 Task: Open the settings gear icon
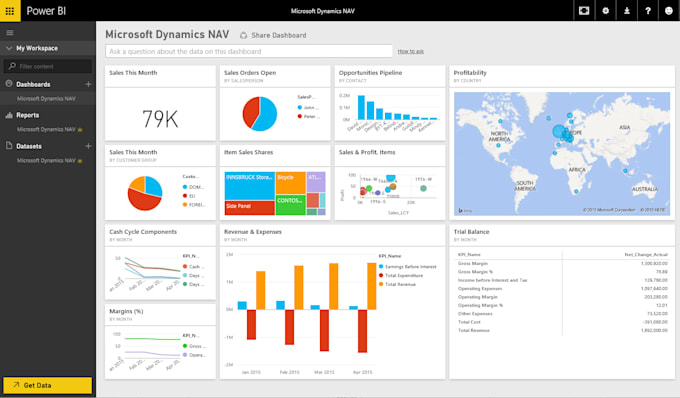605,10
